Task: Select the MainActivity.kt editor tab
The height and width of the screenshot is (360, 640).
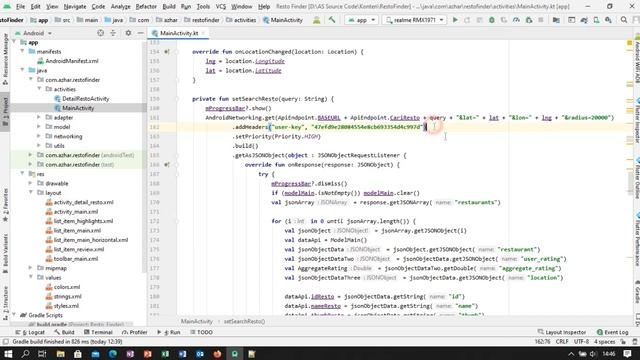Action: point(179,33)
